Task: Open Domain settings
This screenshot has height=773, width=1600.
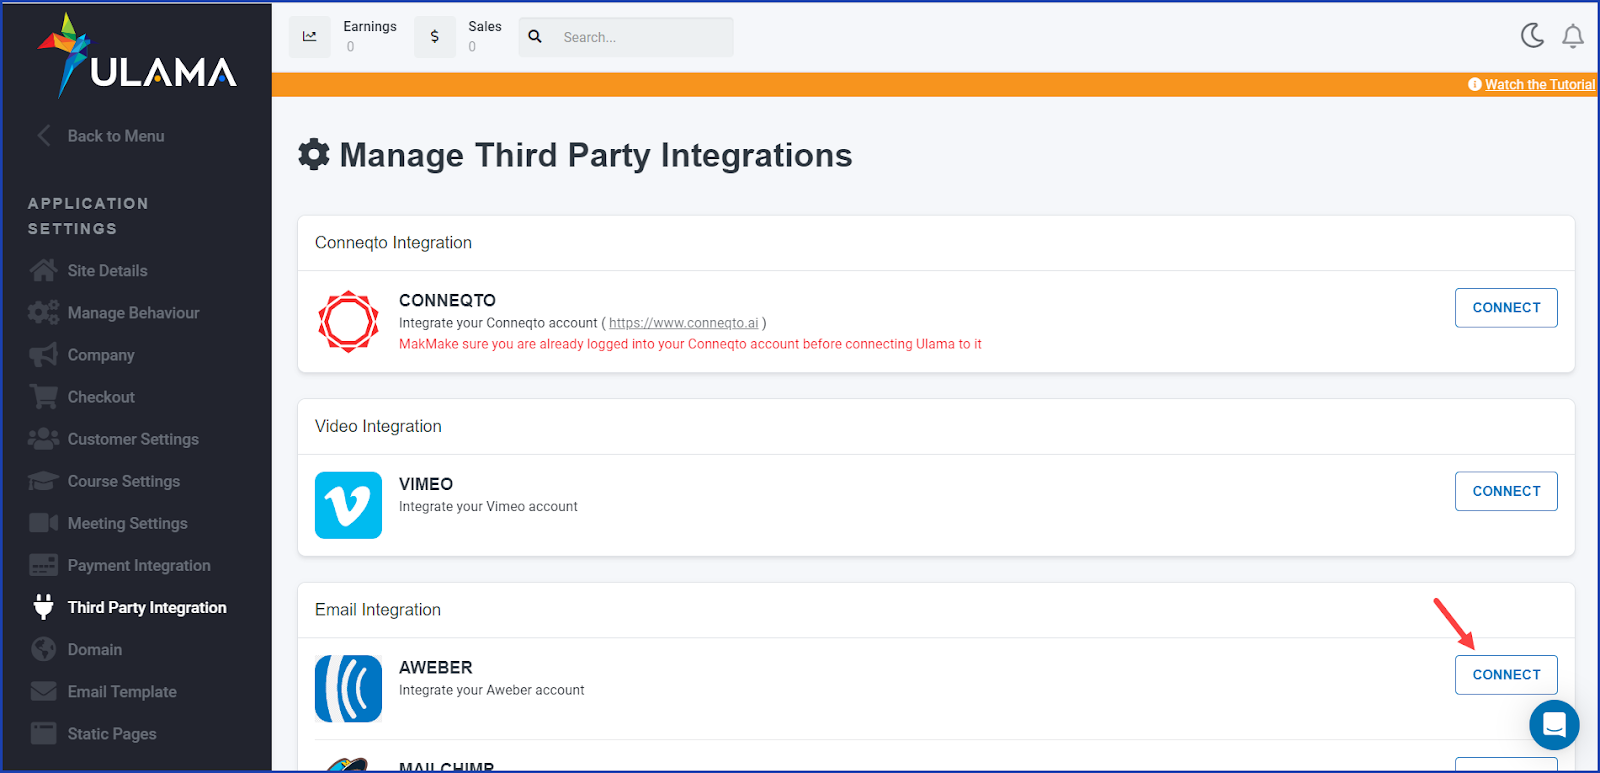Action: [x=95, y=649]
